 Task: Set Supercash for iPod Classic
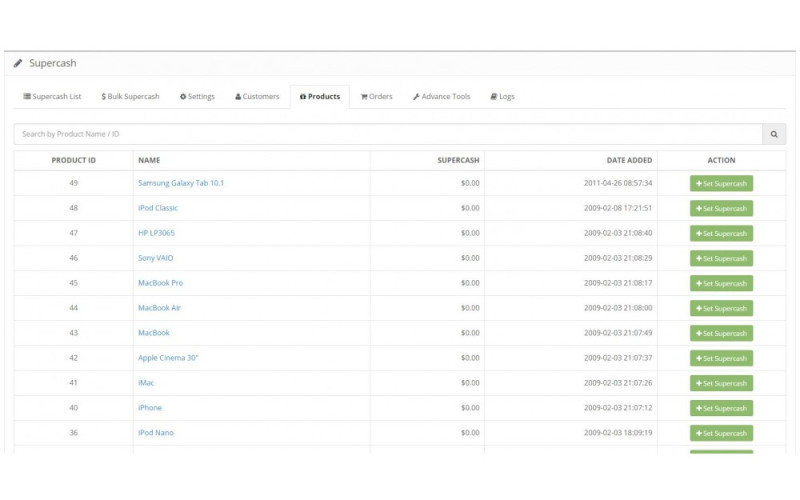721,209
